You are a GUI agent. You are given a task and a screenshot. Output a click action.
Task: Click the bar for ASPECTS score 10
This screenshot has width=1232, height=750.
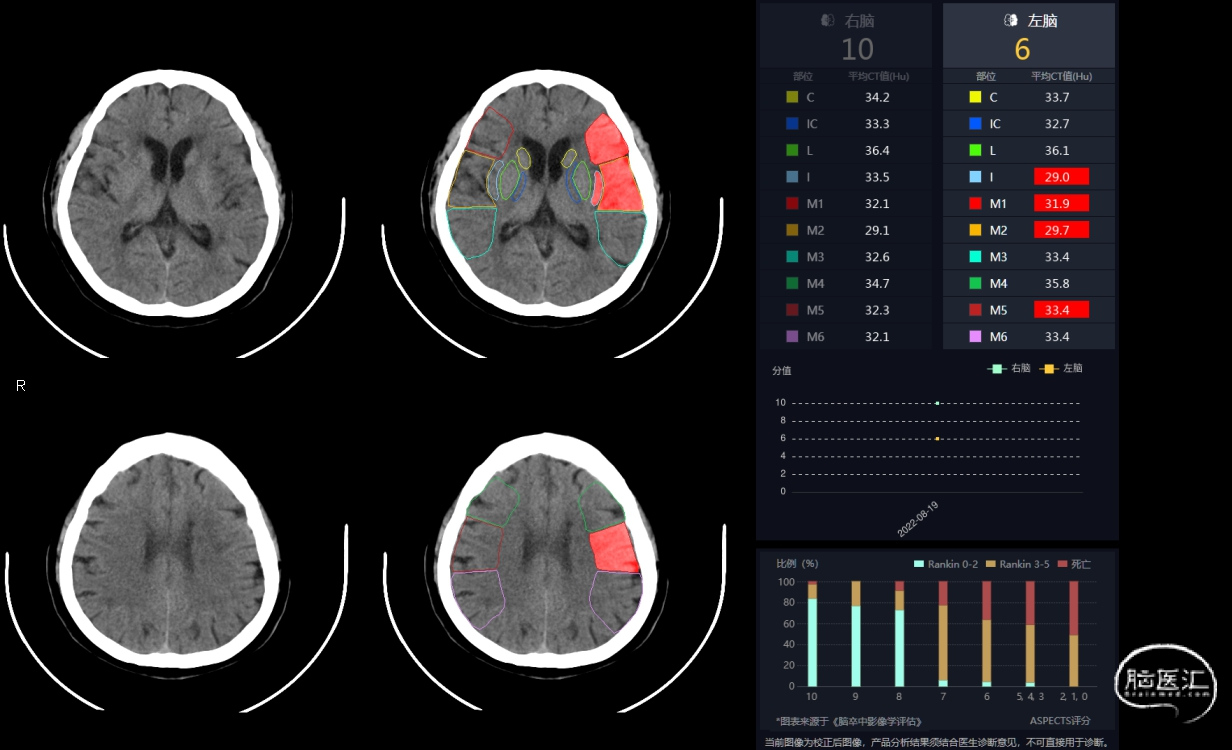pyautogui.click(x=812, y=640)
